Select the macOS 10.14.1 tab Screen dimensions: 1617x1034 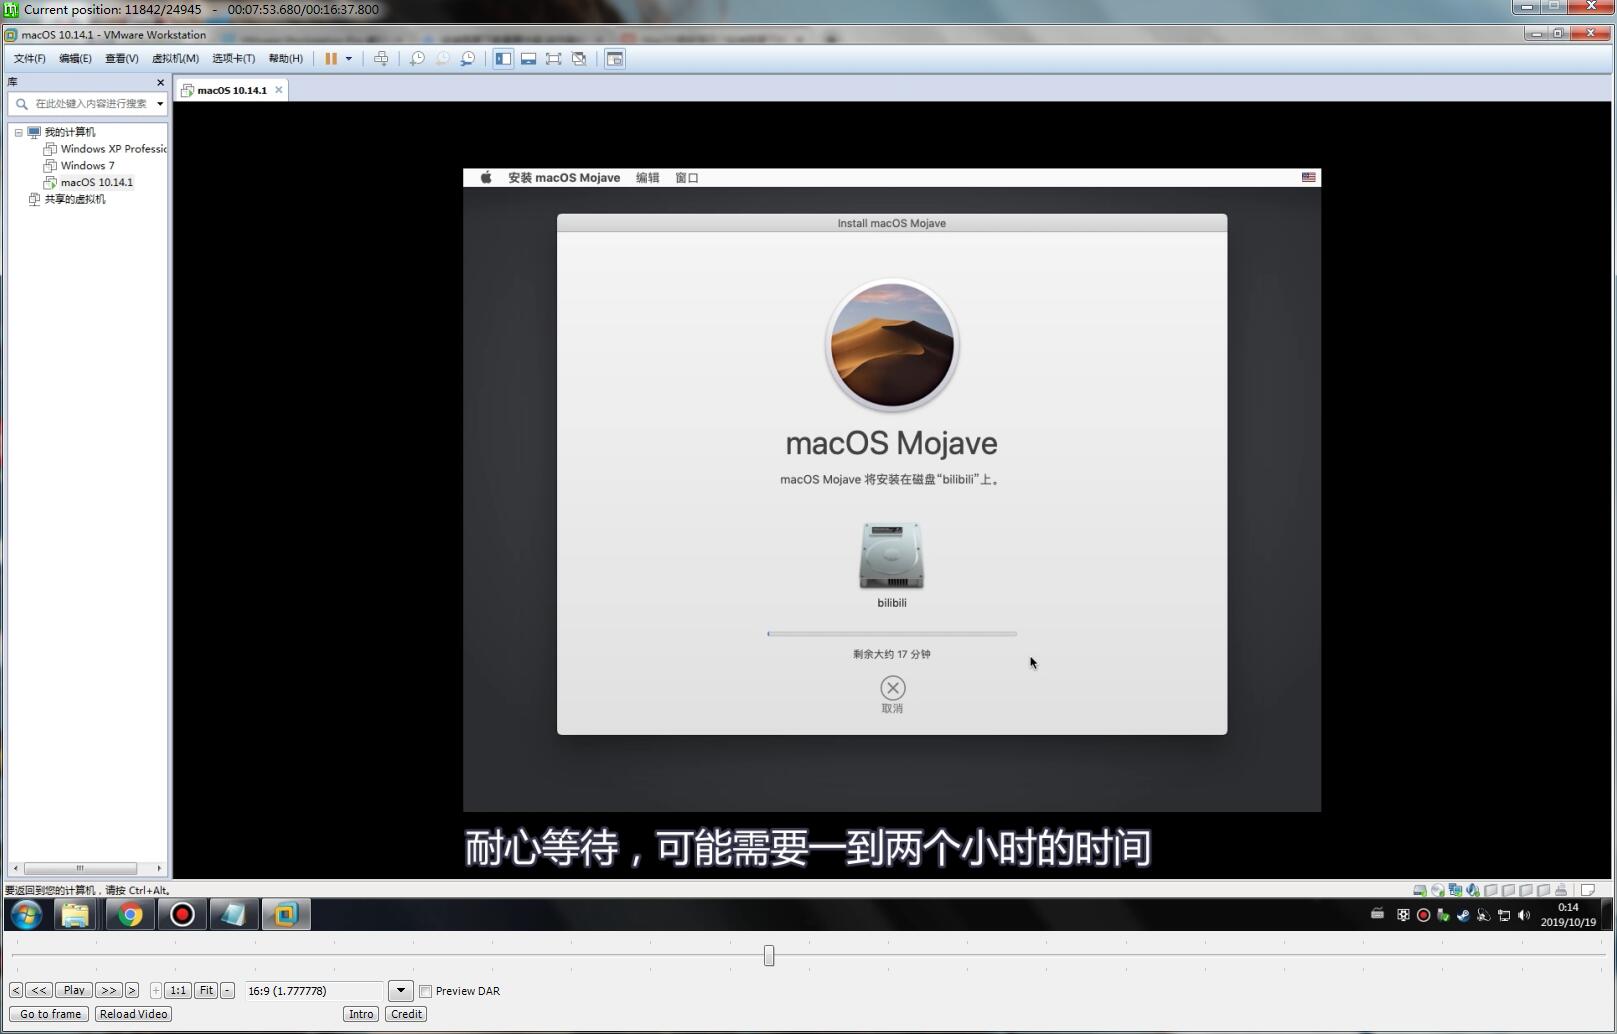pos(231,90)
